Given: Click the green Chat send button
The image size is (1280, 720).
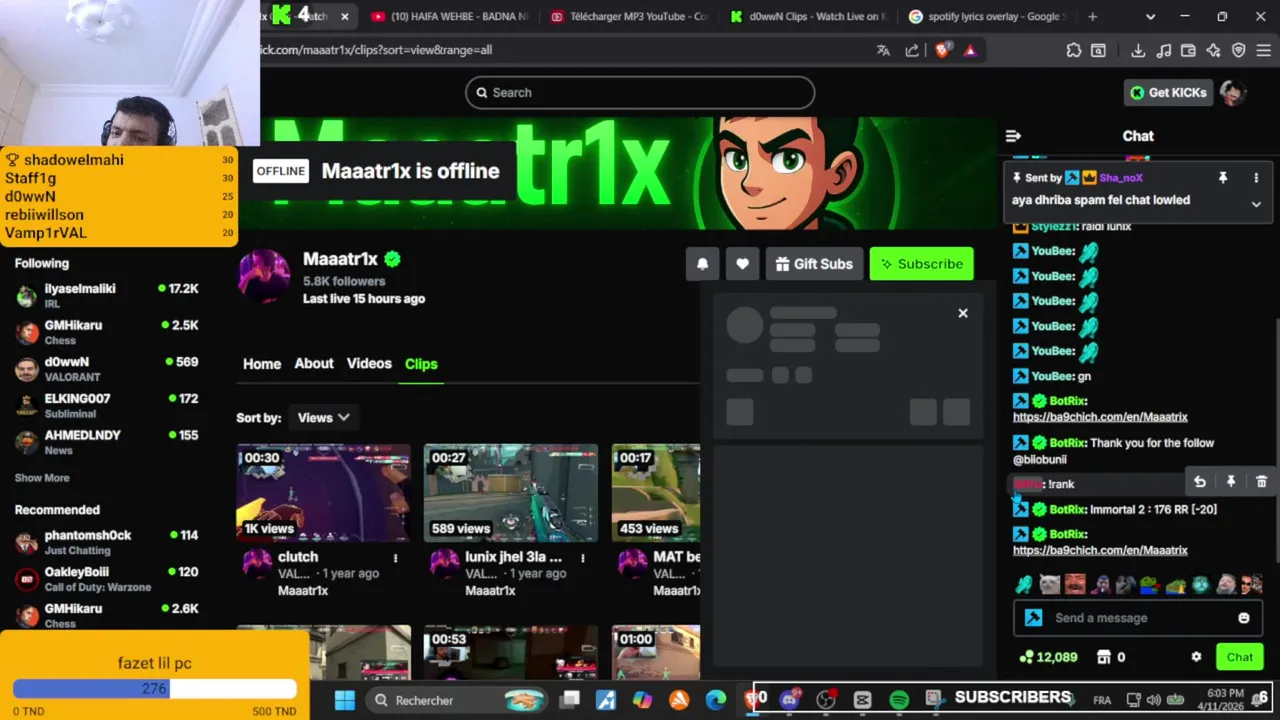Looking at the screenshot, I should coord(1240,657).
